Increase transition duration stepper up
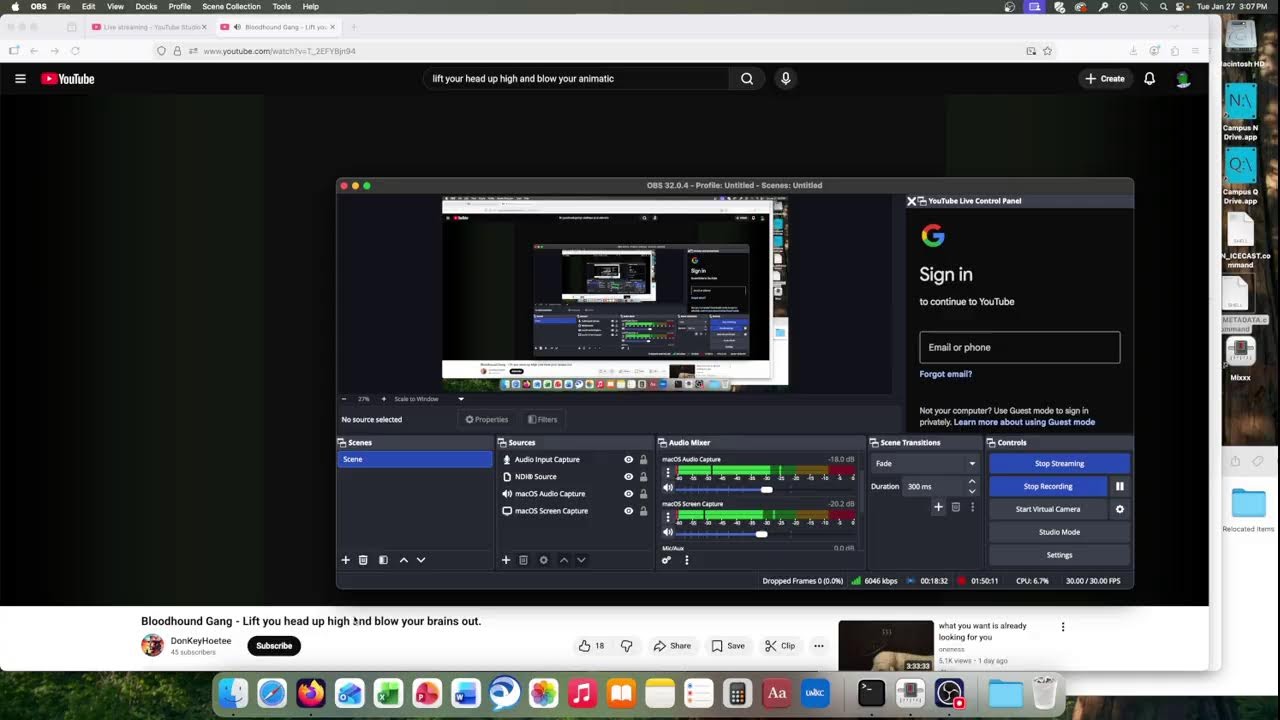This screenshot has width=1280, height=720. pyautogui.click(x=972, y=482)
